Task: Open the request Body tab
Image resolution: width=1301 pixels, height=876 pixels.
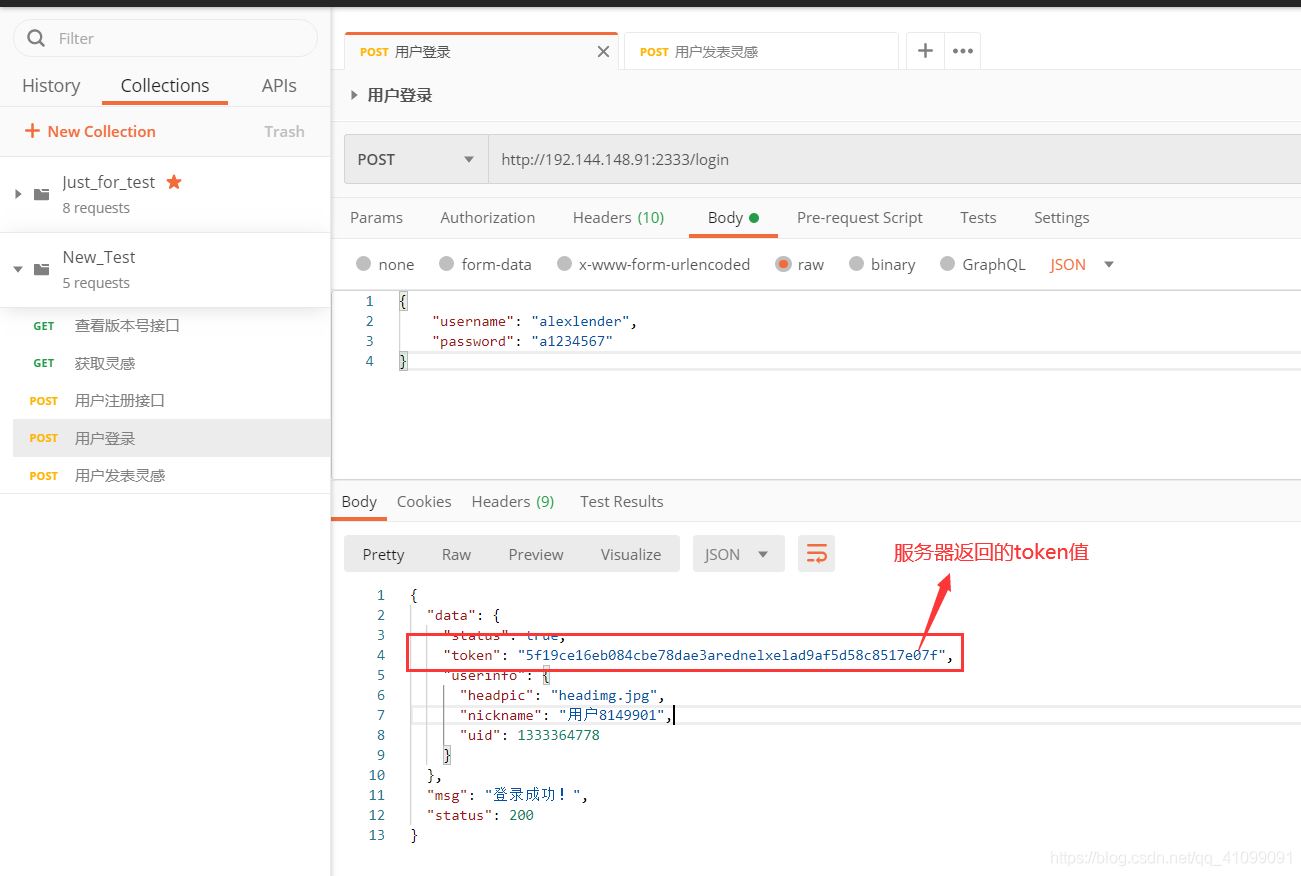Action: 733,217
